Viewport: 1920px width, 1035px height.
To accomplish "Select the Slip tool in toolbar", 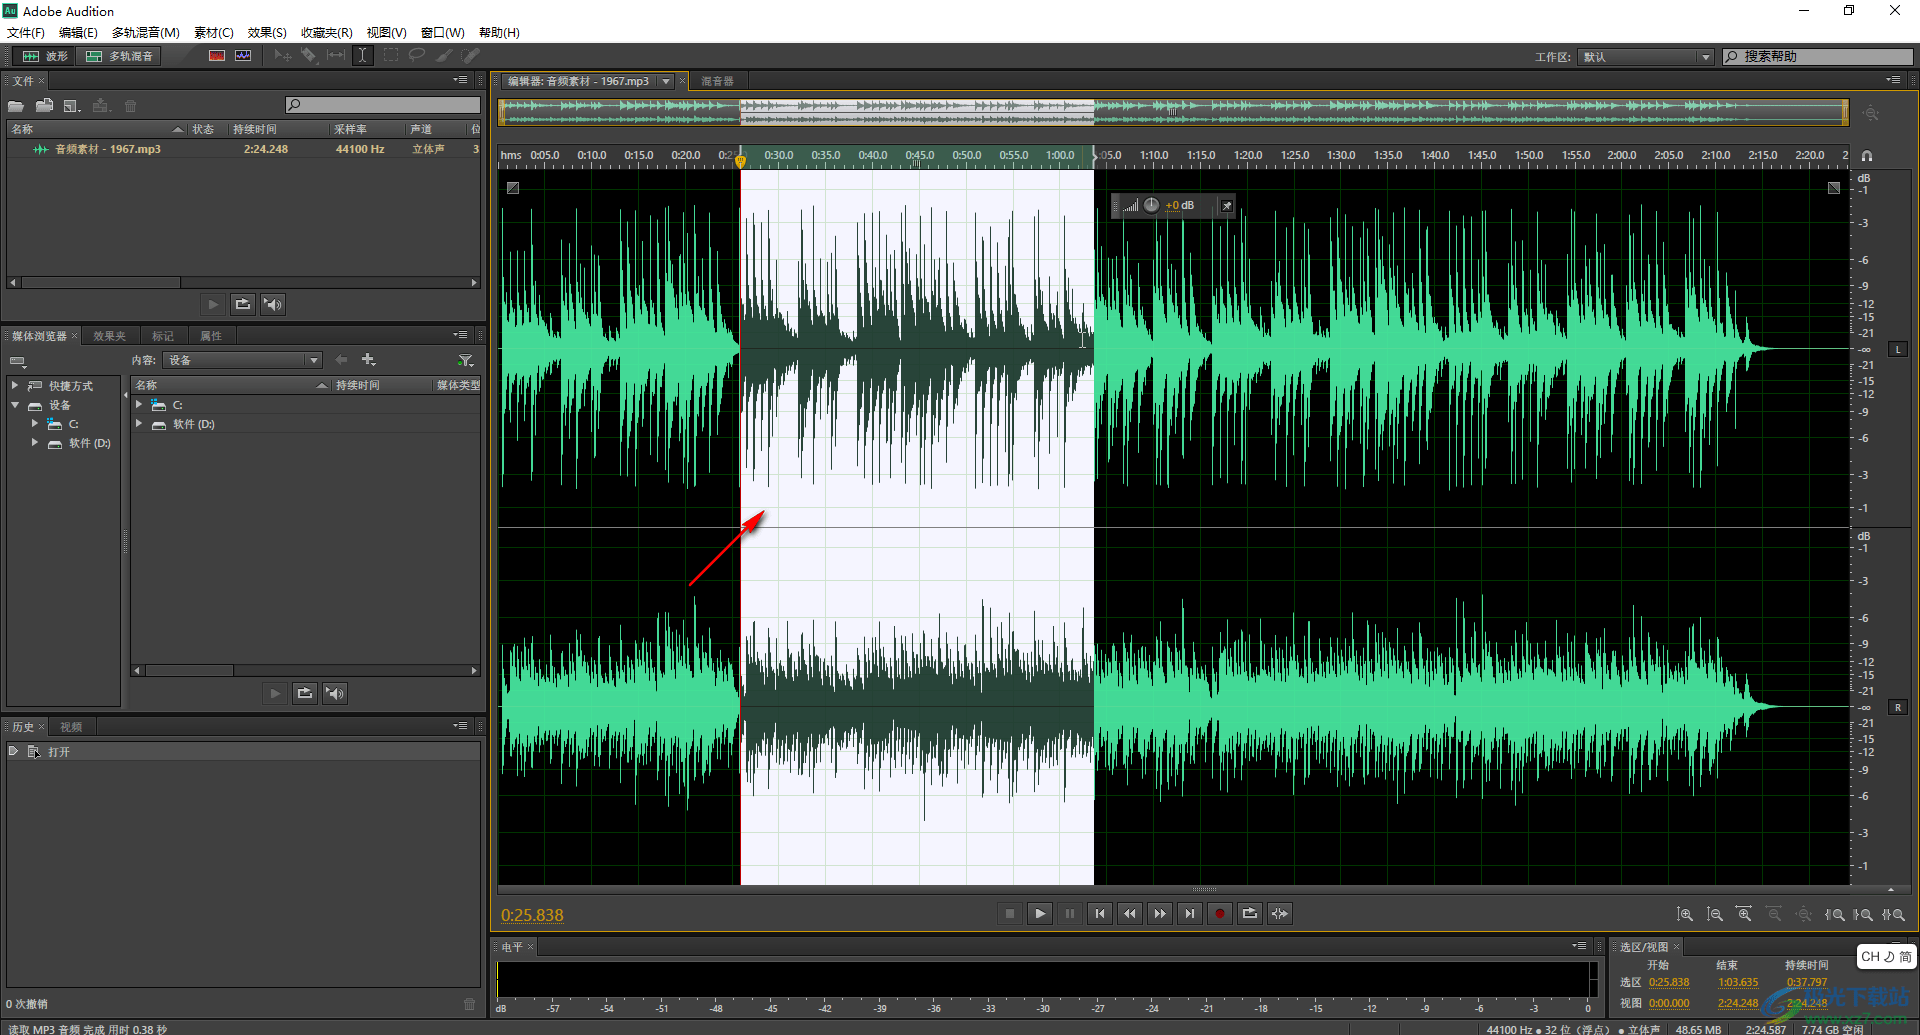I will [336, 56].
